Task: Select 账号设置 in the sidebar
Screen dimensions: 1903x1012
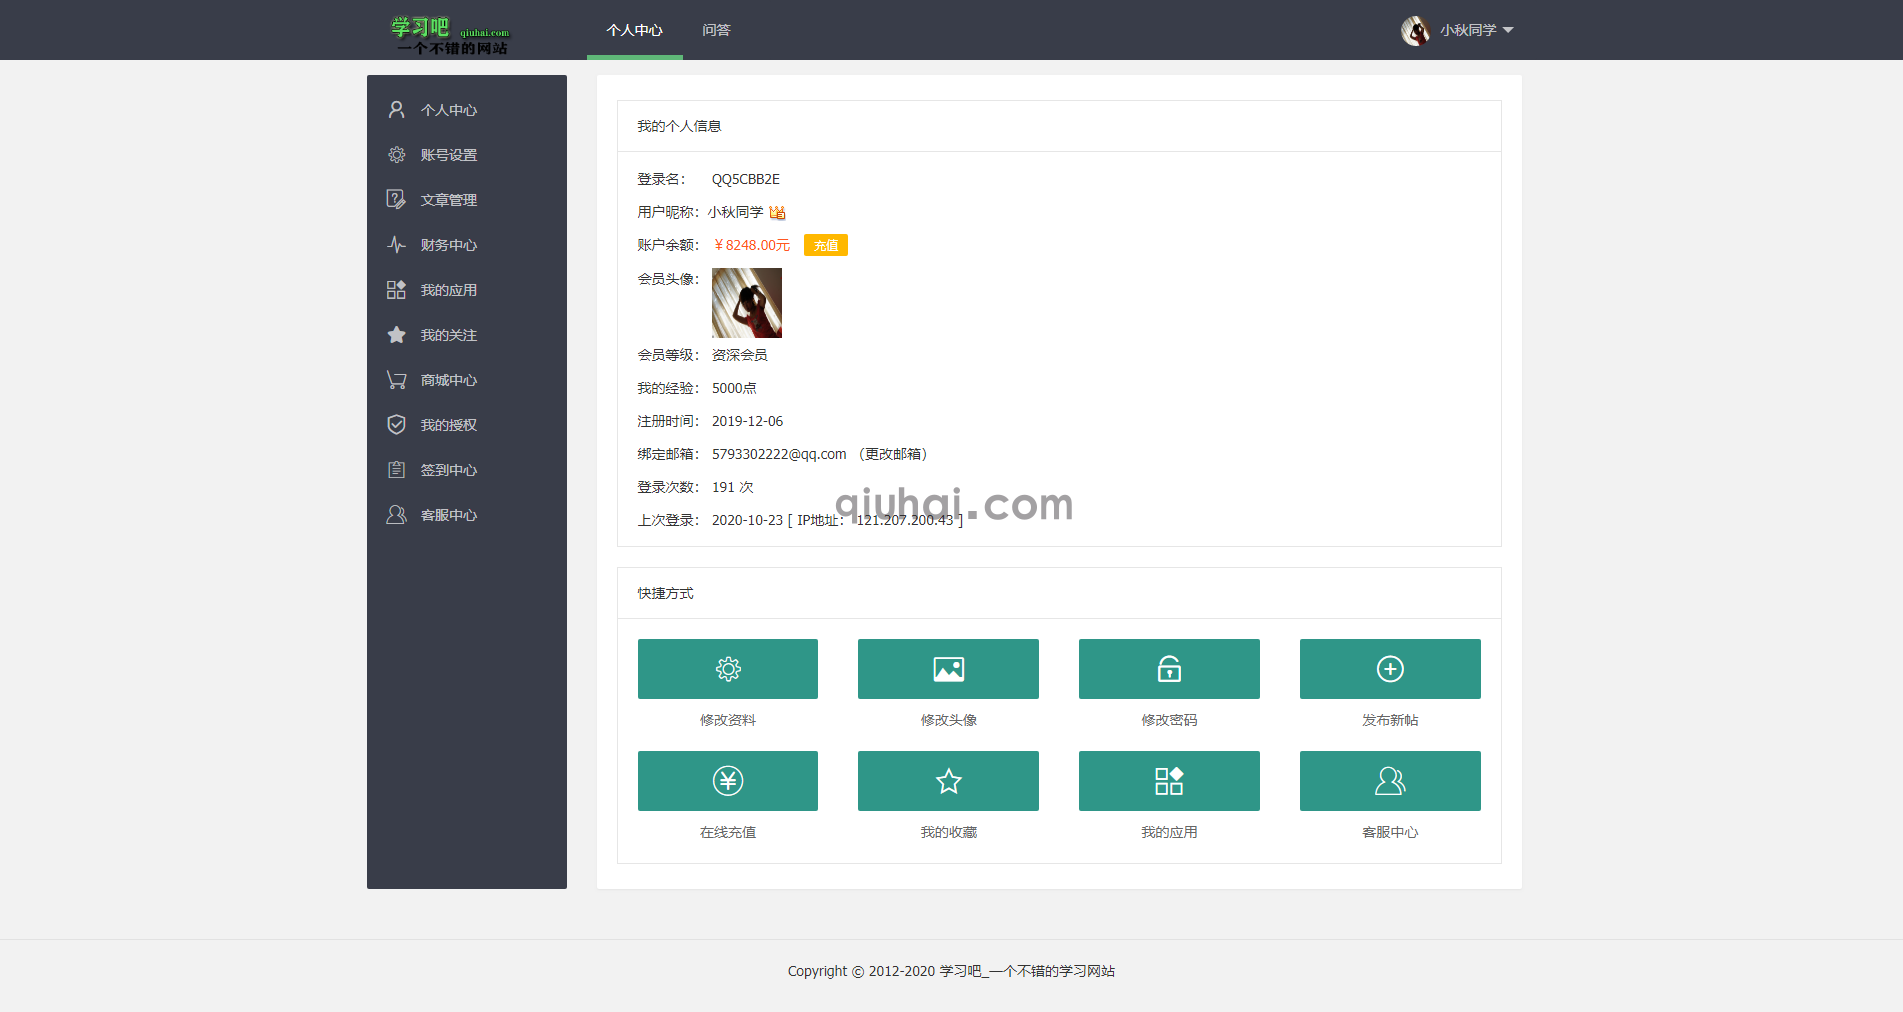Action: click(x=448, y=154)
